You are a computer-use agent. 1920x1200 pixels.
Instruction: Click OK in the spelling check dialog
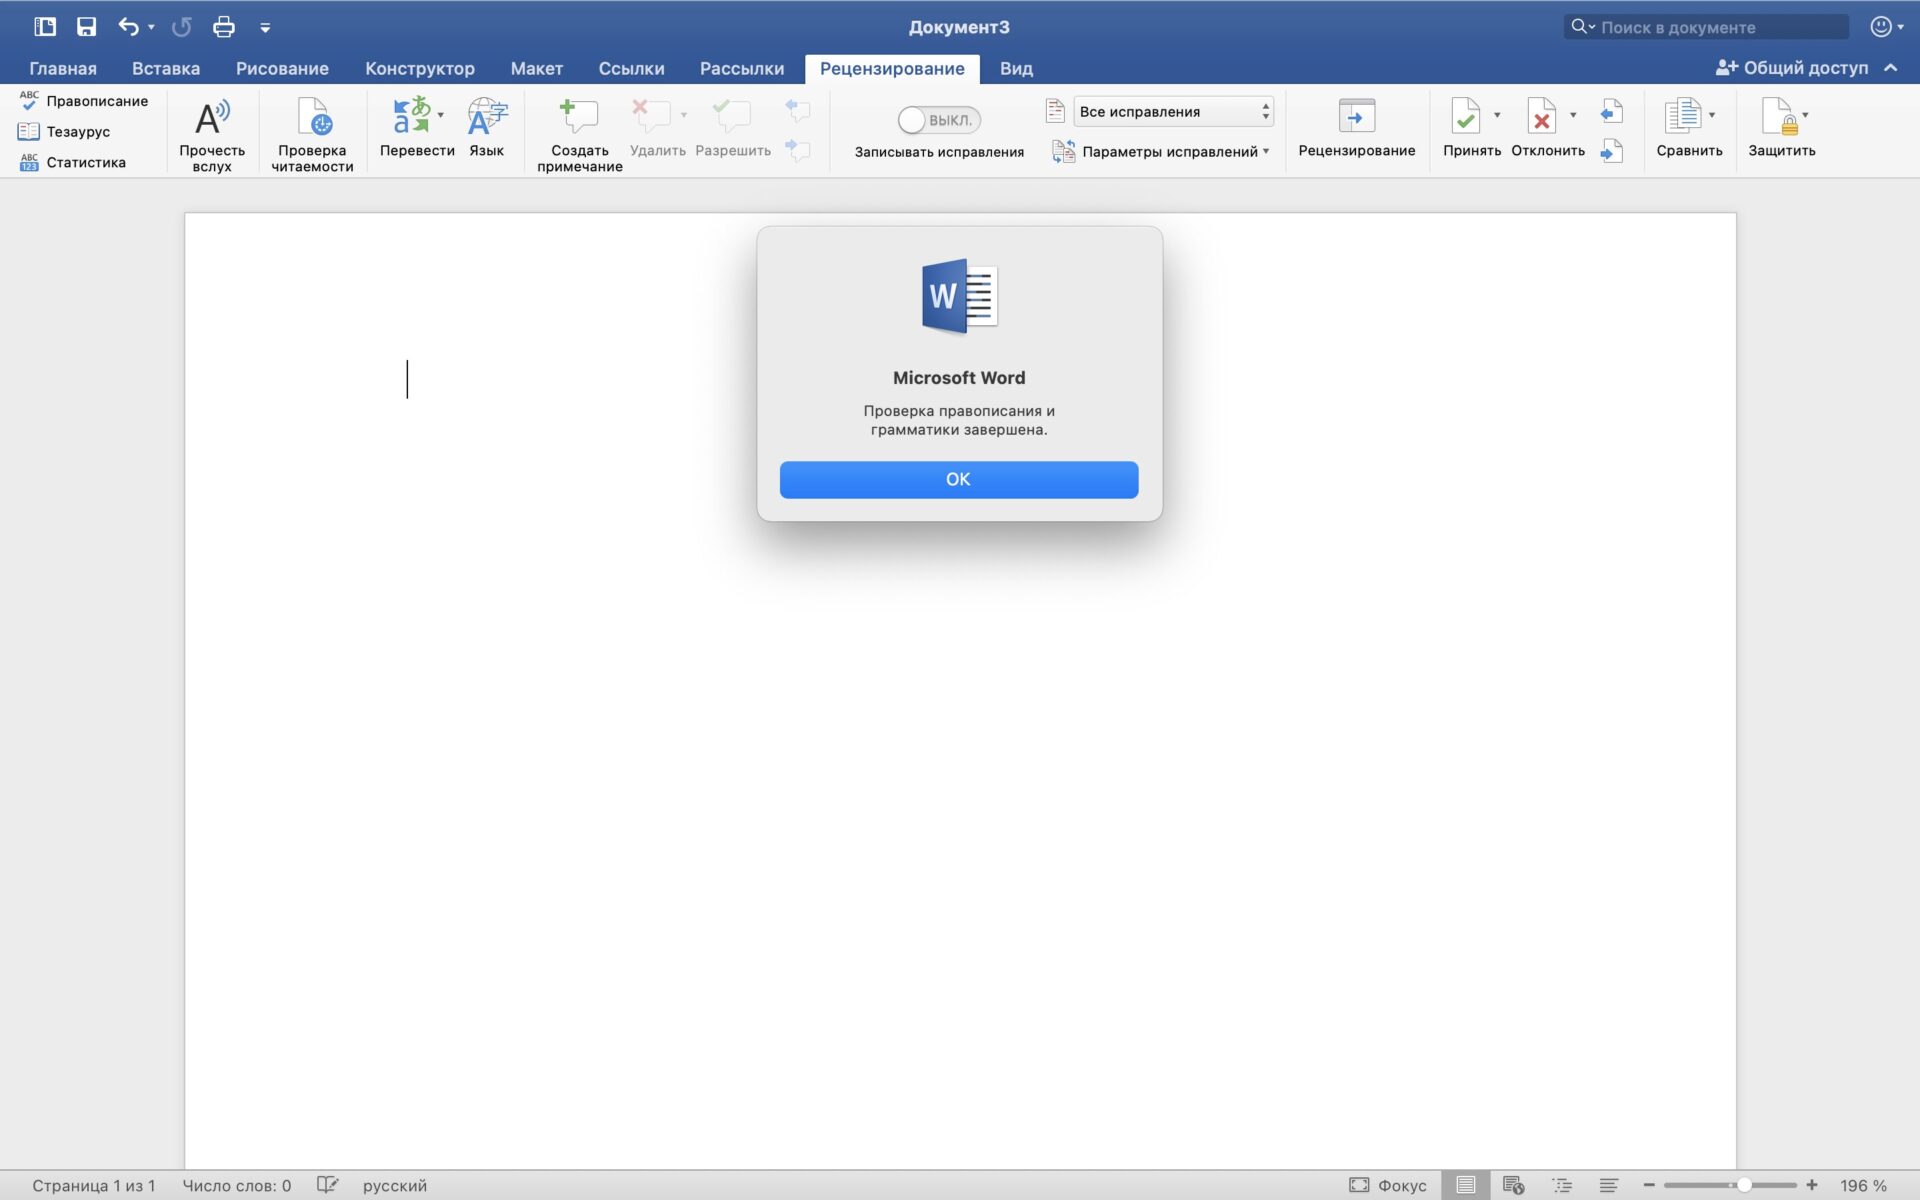(x=958, y=479)
